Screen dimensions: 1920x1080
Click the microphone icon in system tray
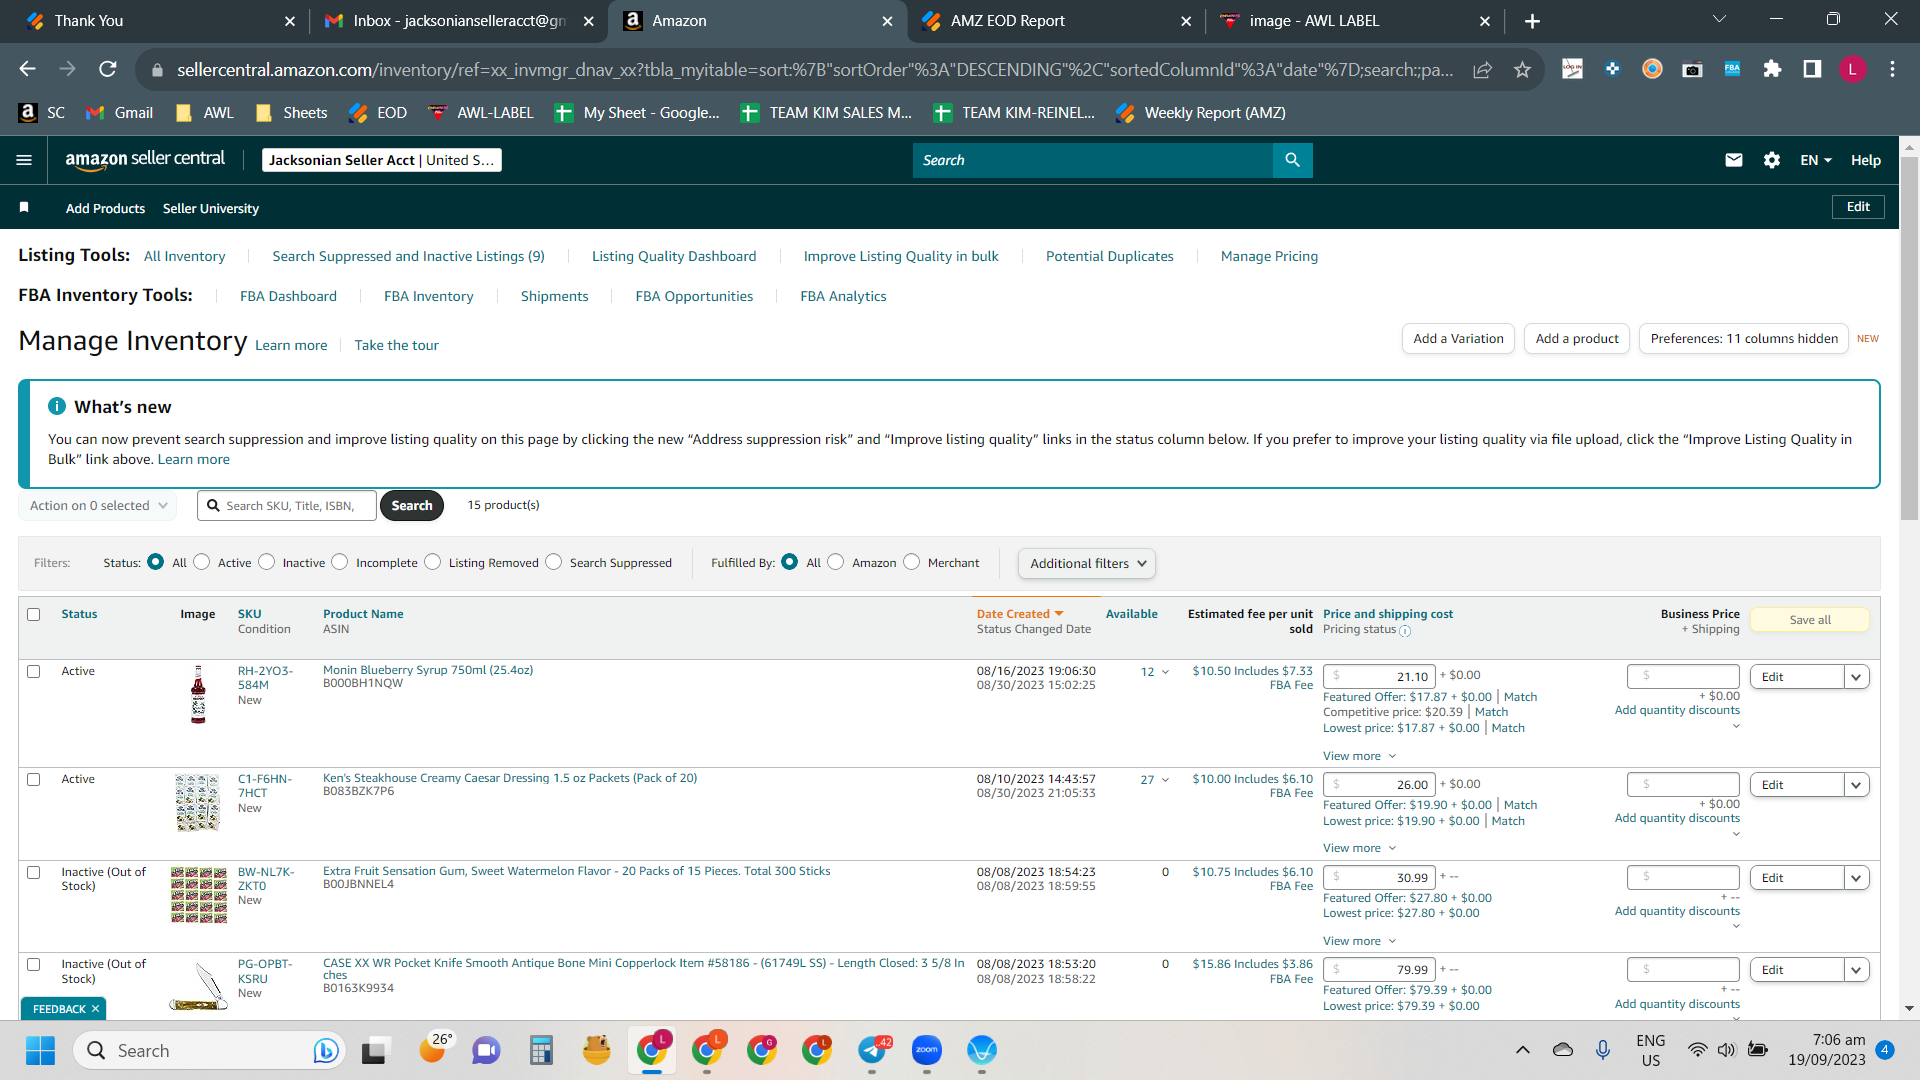pyautogui.click(x=1603, y=1050)
